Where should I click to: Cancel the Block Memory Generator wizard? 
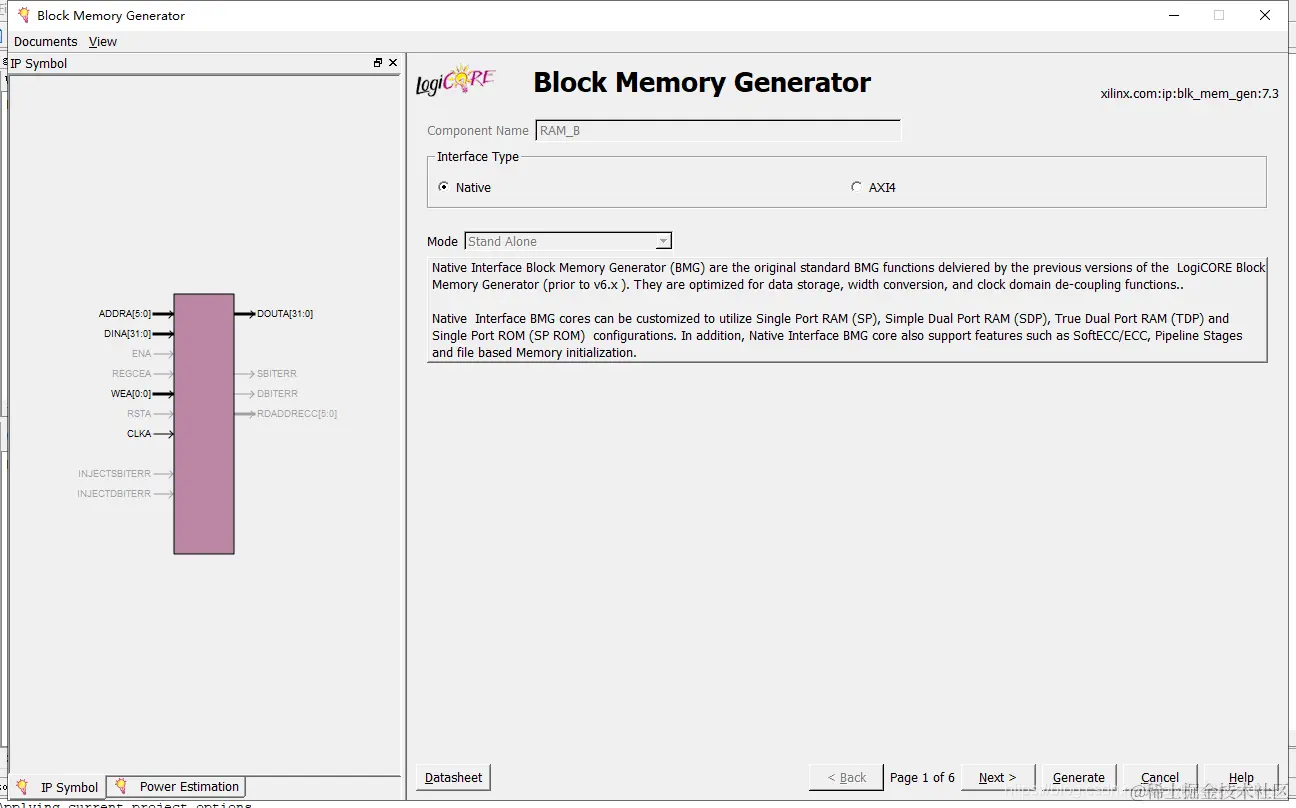click(1160, 777)
